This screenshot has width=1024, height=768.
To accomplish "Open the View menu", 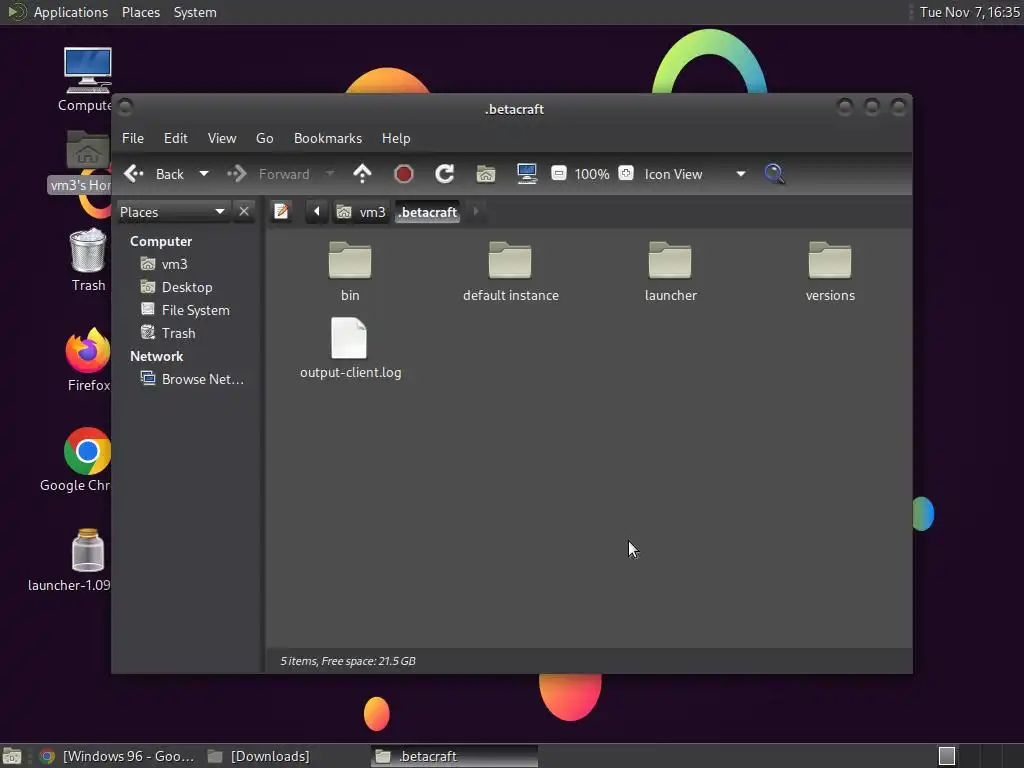I will [x=222, y=138].
